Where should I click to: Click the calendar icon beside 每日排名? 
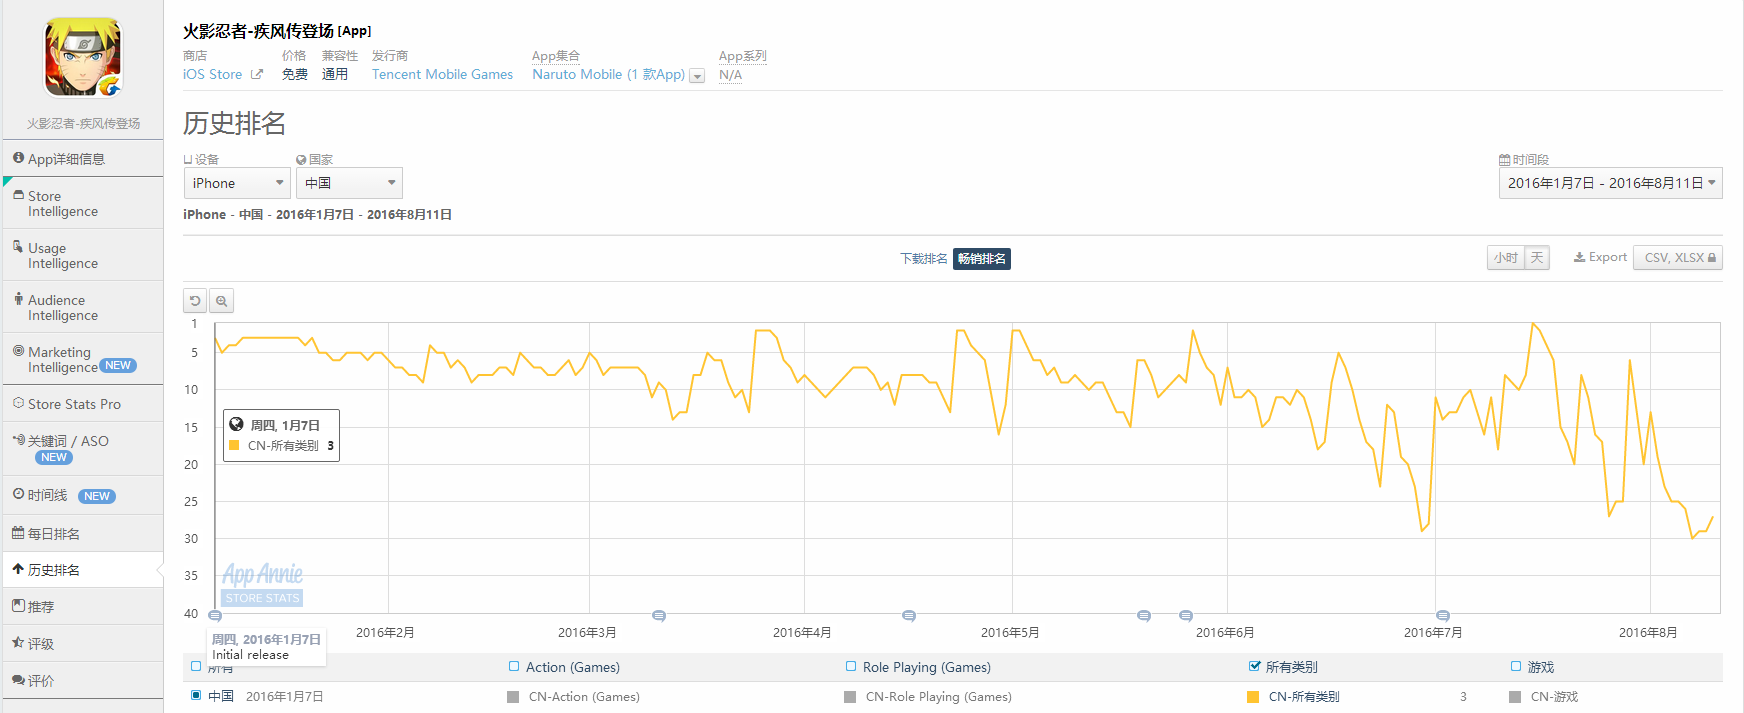tap(18, 533)
